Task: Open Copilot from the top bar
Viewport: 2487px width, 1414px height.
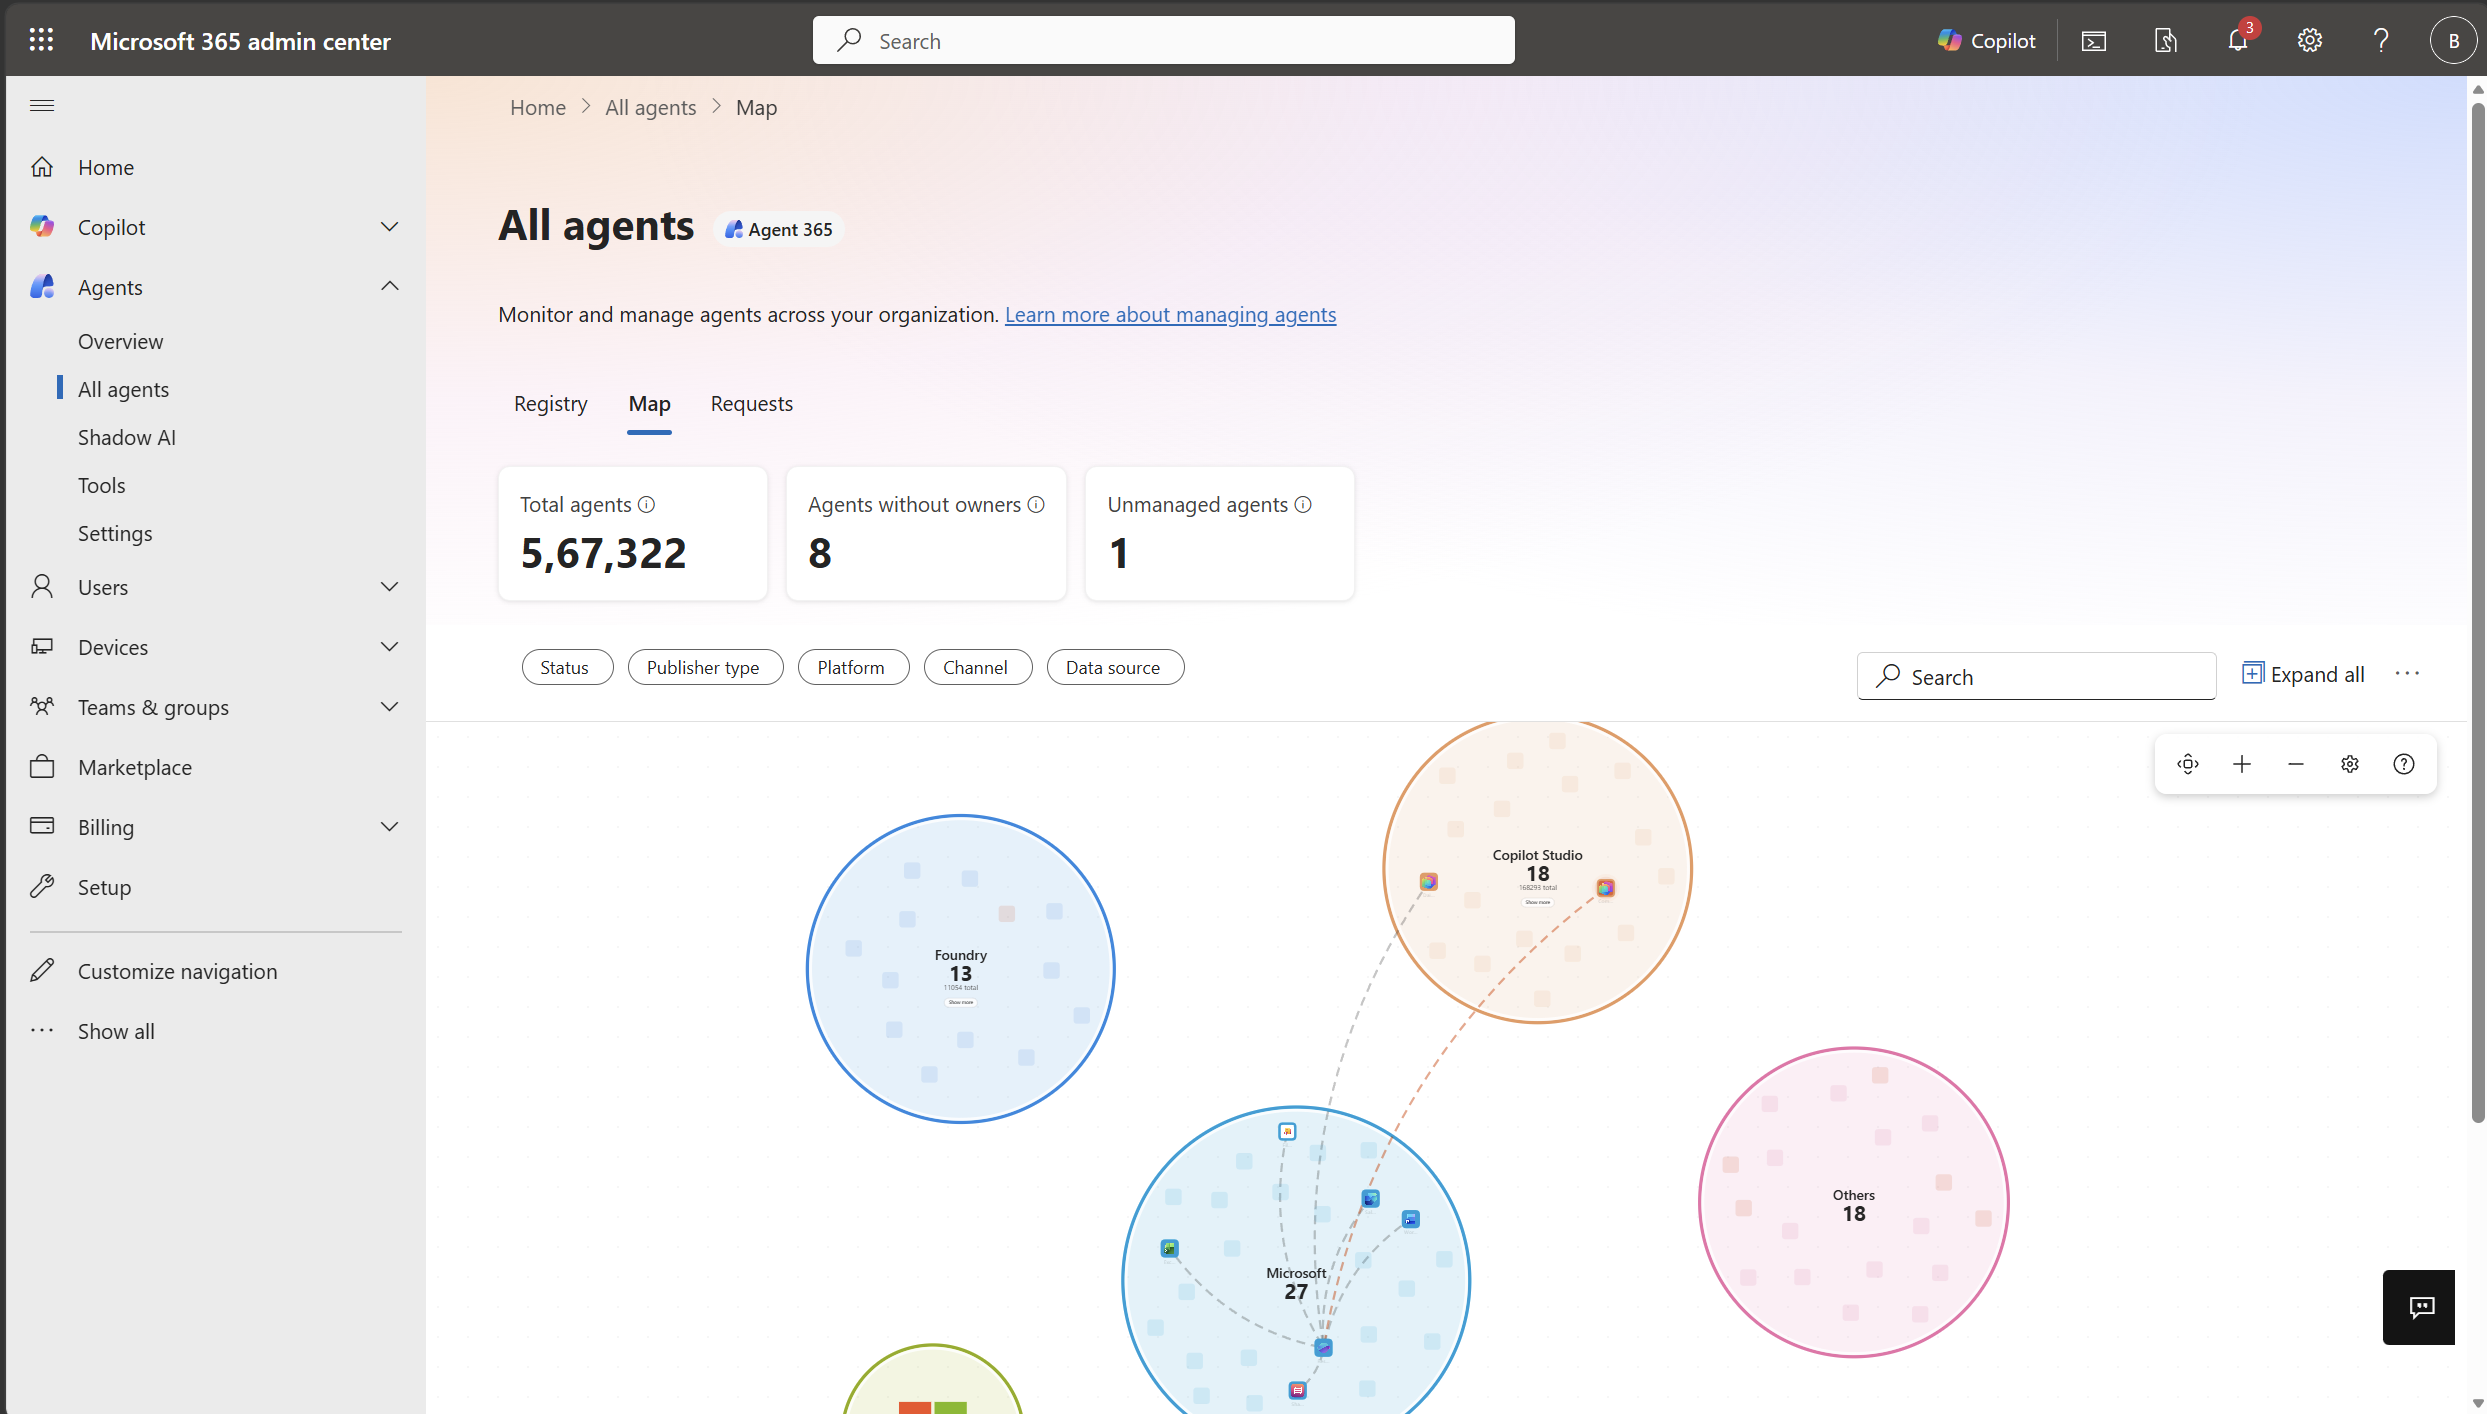Action: click(1986, 40)
